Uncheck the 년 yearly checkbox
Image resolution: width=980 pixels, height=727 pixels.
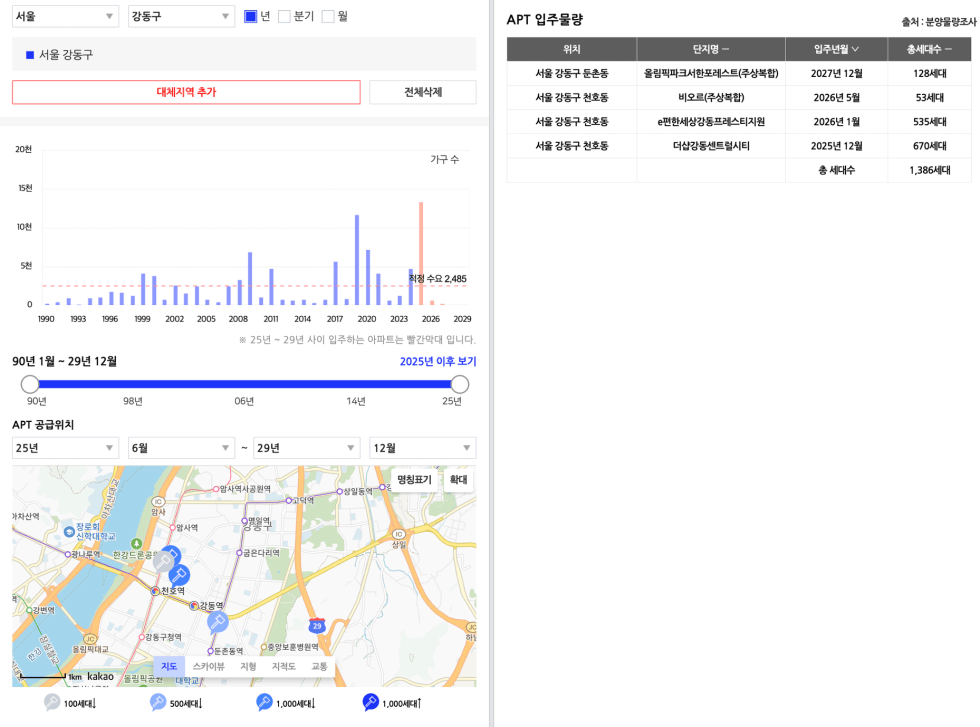click(x=251, y=16)
